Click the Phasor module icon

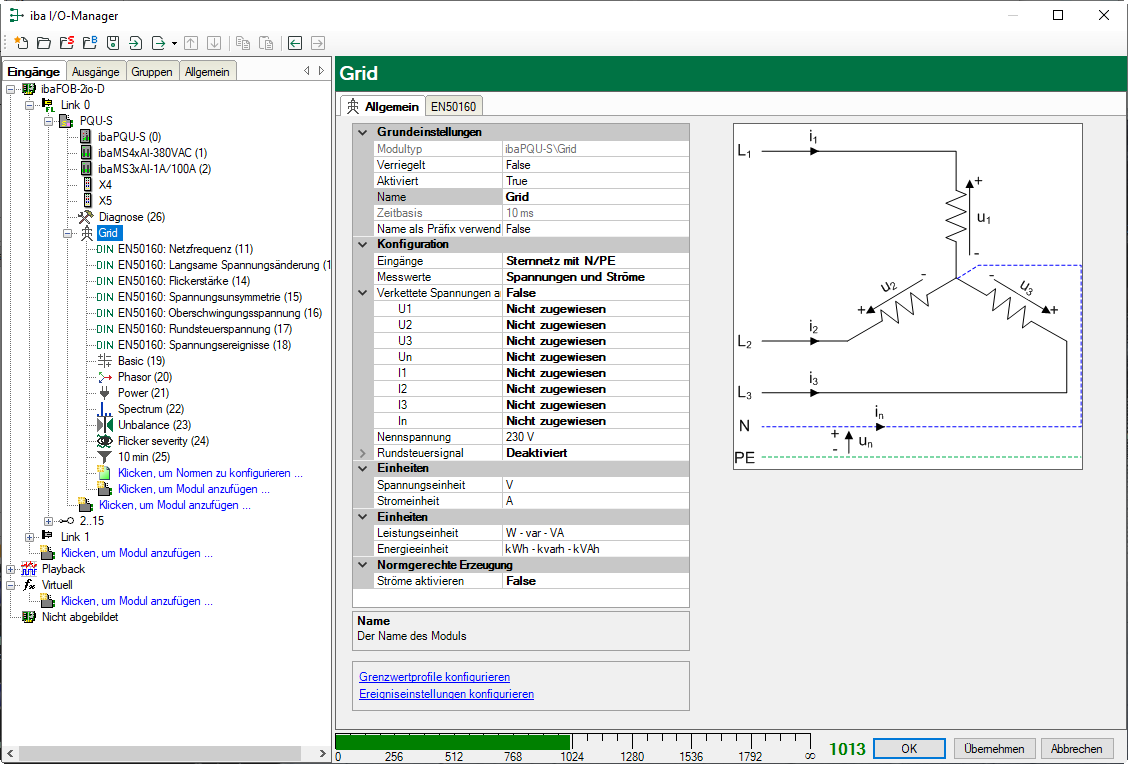pyautogui.click(x=105, y=377)
